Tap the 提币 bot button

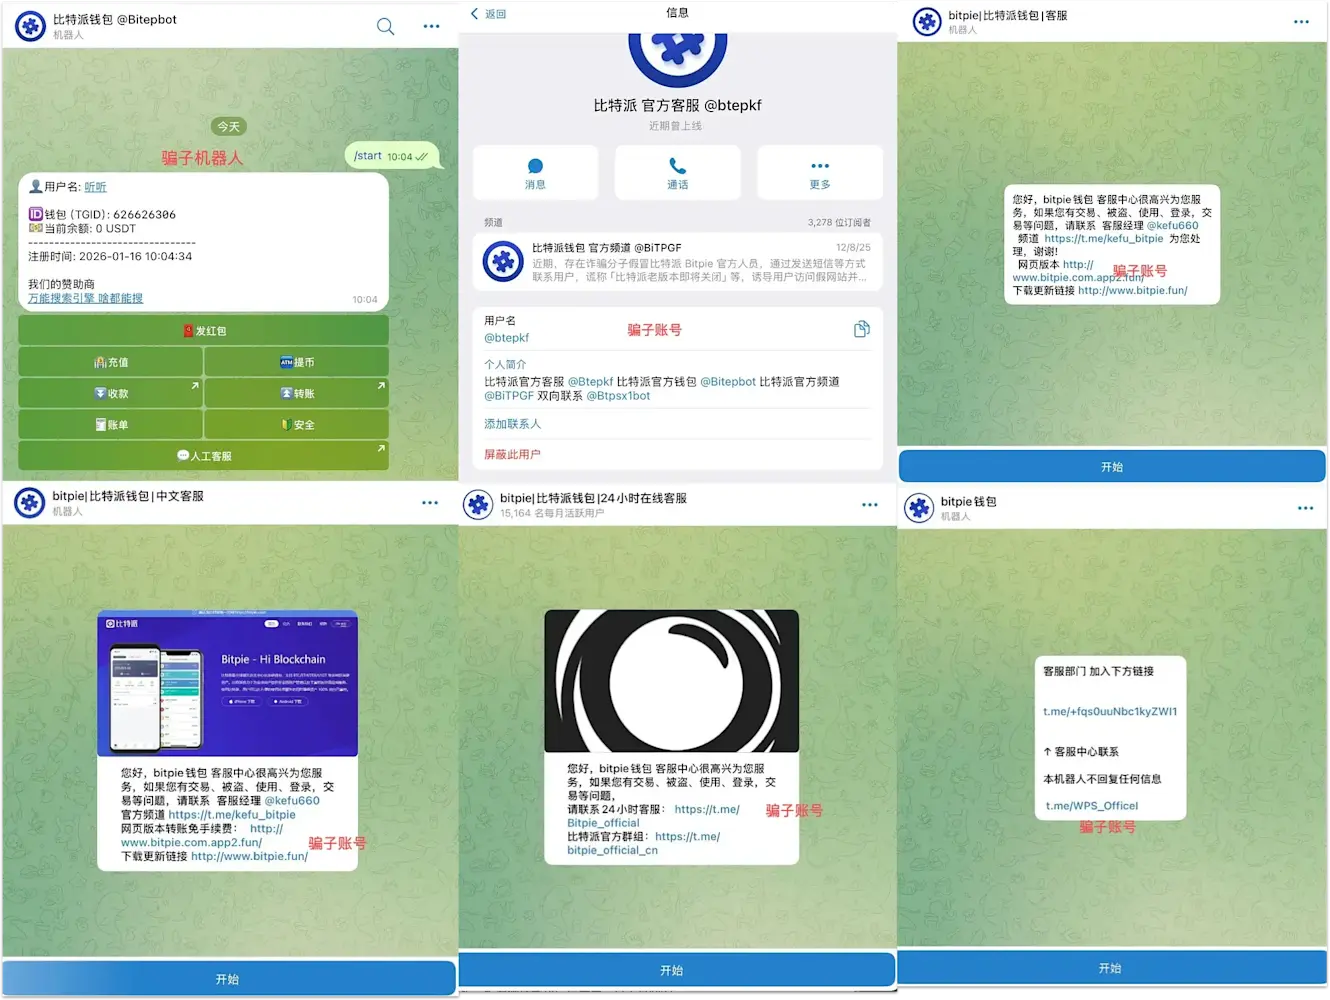click(x=296, y=362)
